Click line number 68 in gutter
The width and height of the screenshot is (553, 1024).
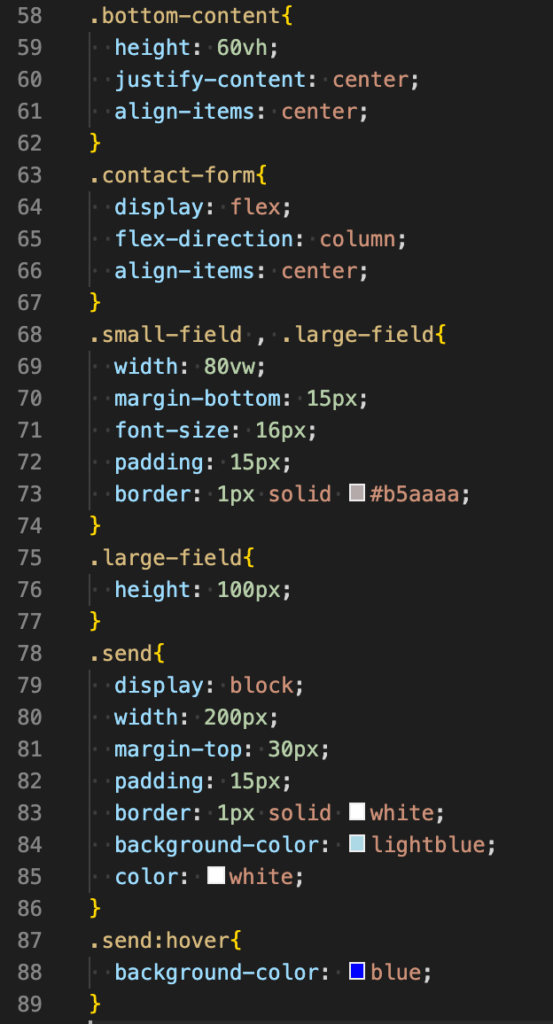[29, 334]
